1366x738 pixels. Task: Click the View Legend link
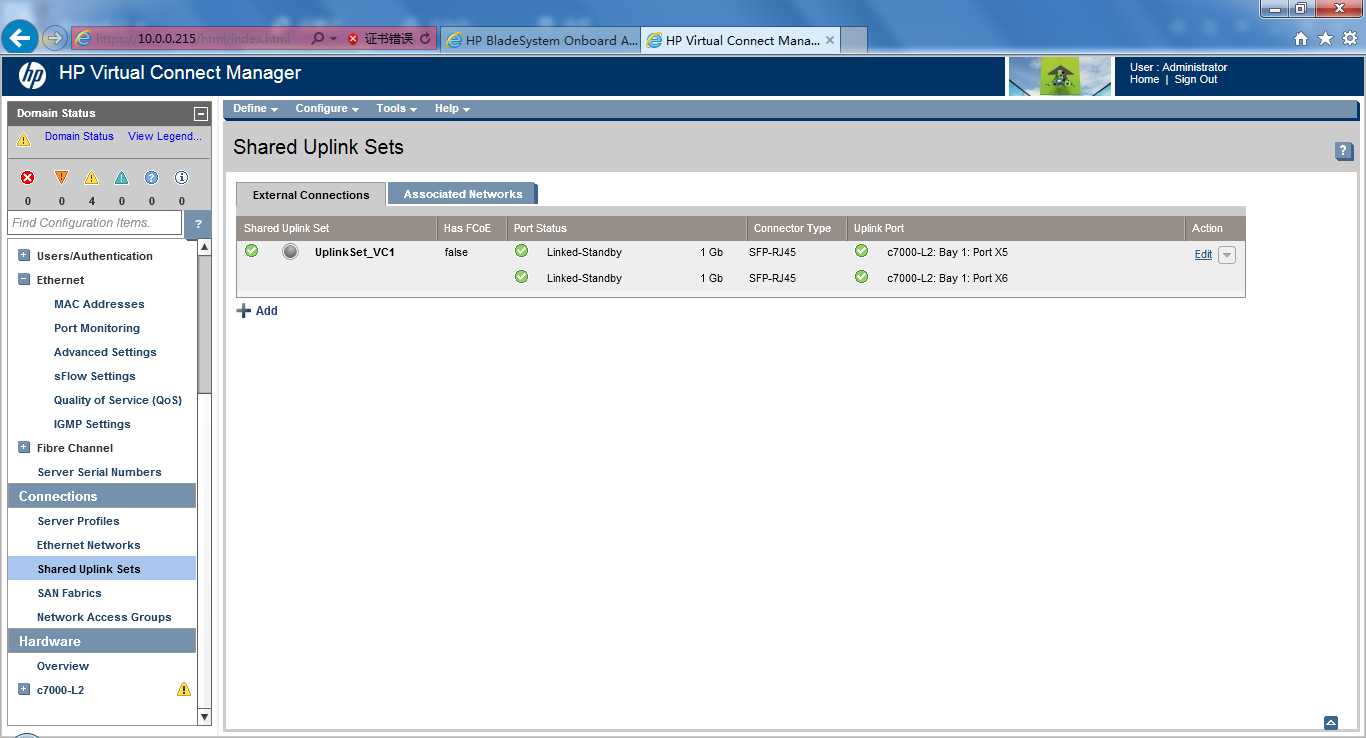pyautogui.click(x=165, y=137)
